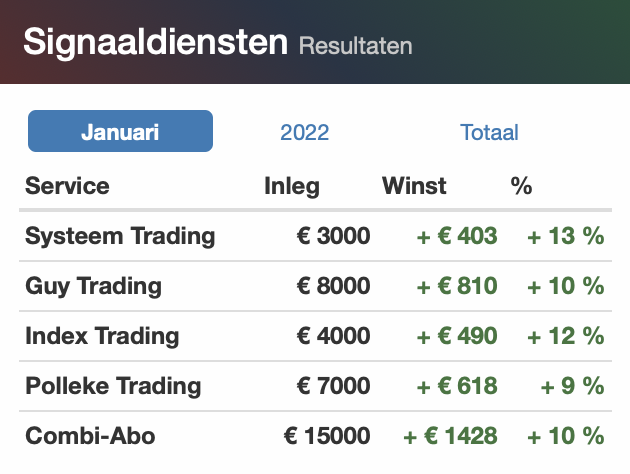Click the Inleg column header
This screenshot has width=630, height=474.
coord(292,186)
